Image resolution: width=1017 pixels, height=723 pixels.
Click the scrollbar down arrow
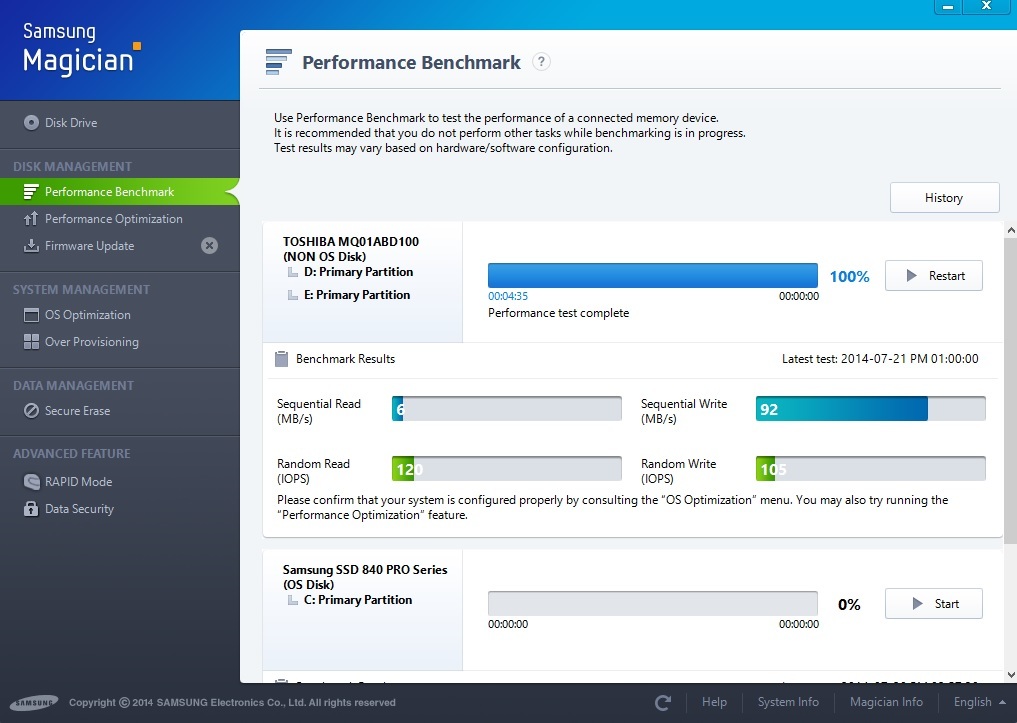pos(1011,675)
